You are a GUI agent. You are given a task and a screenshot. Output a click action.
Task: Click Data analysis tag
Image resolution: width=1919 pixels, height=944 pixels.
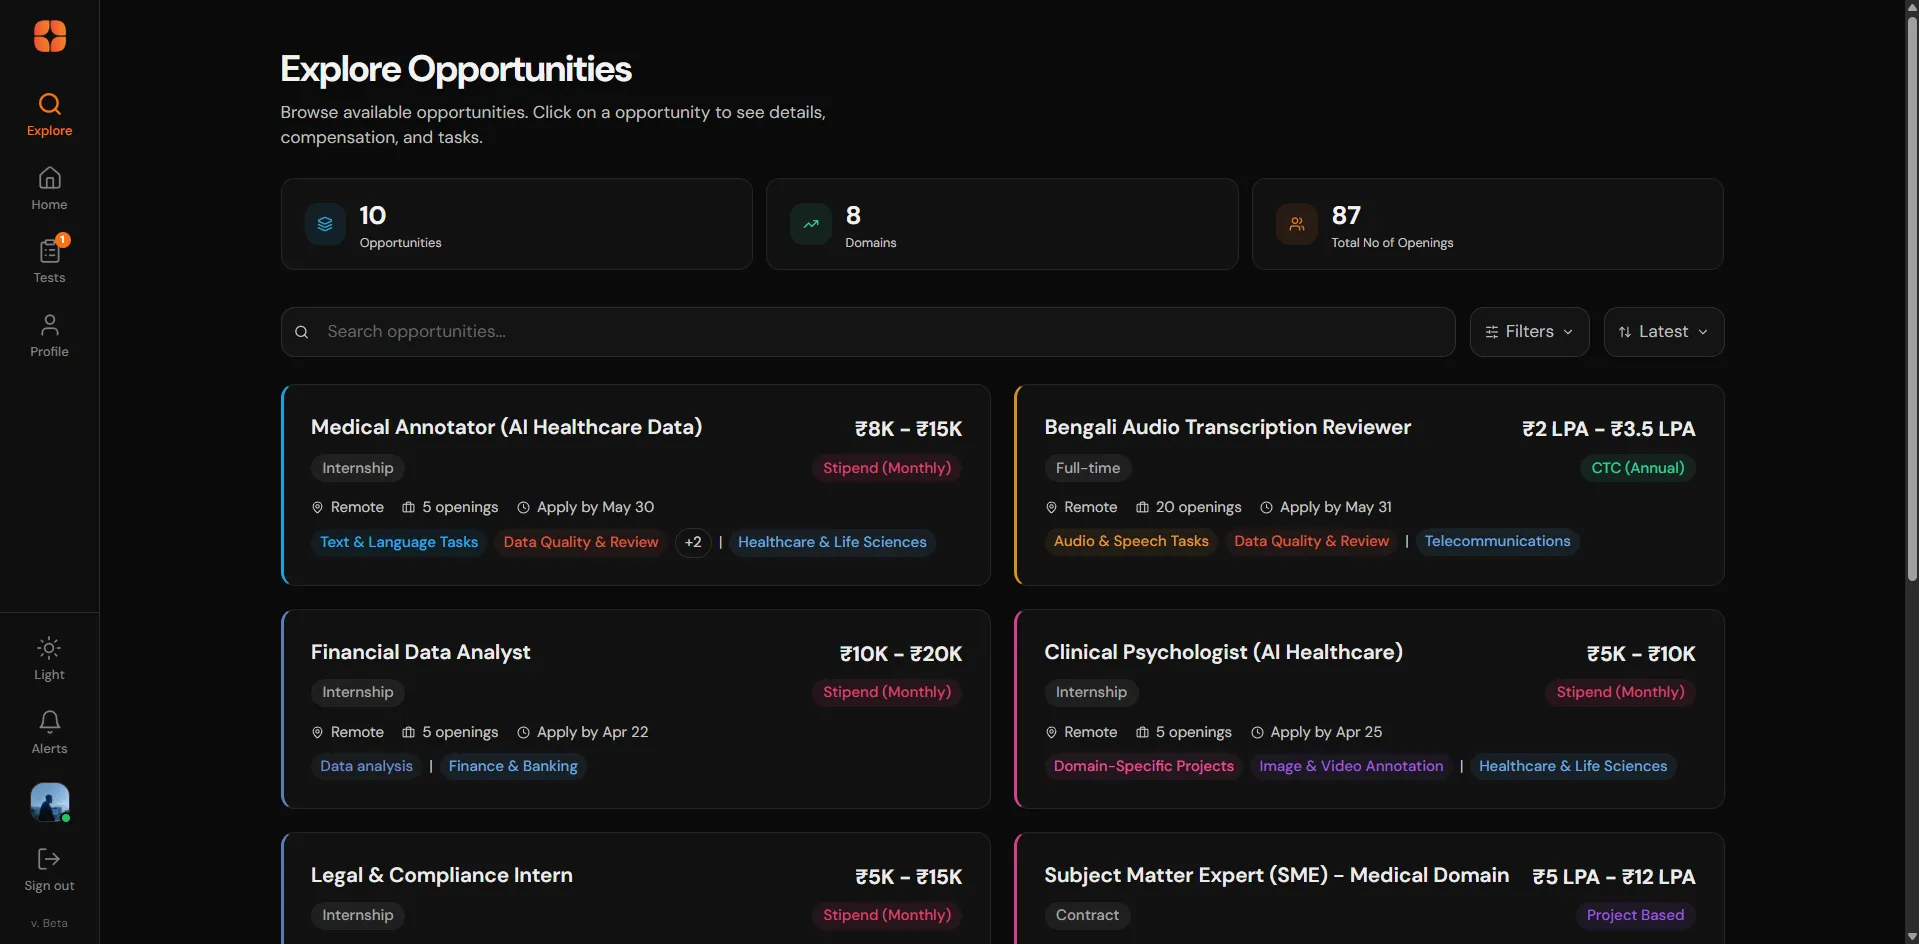pyautogui.click(x=366, y=766)
